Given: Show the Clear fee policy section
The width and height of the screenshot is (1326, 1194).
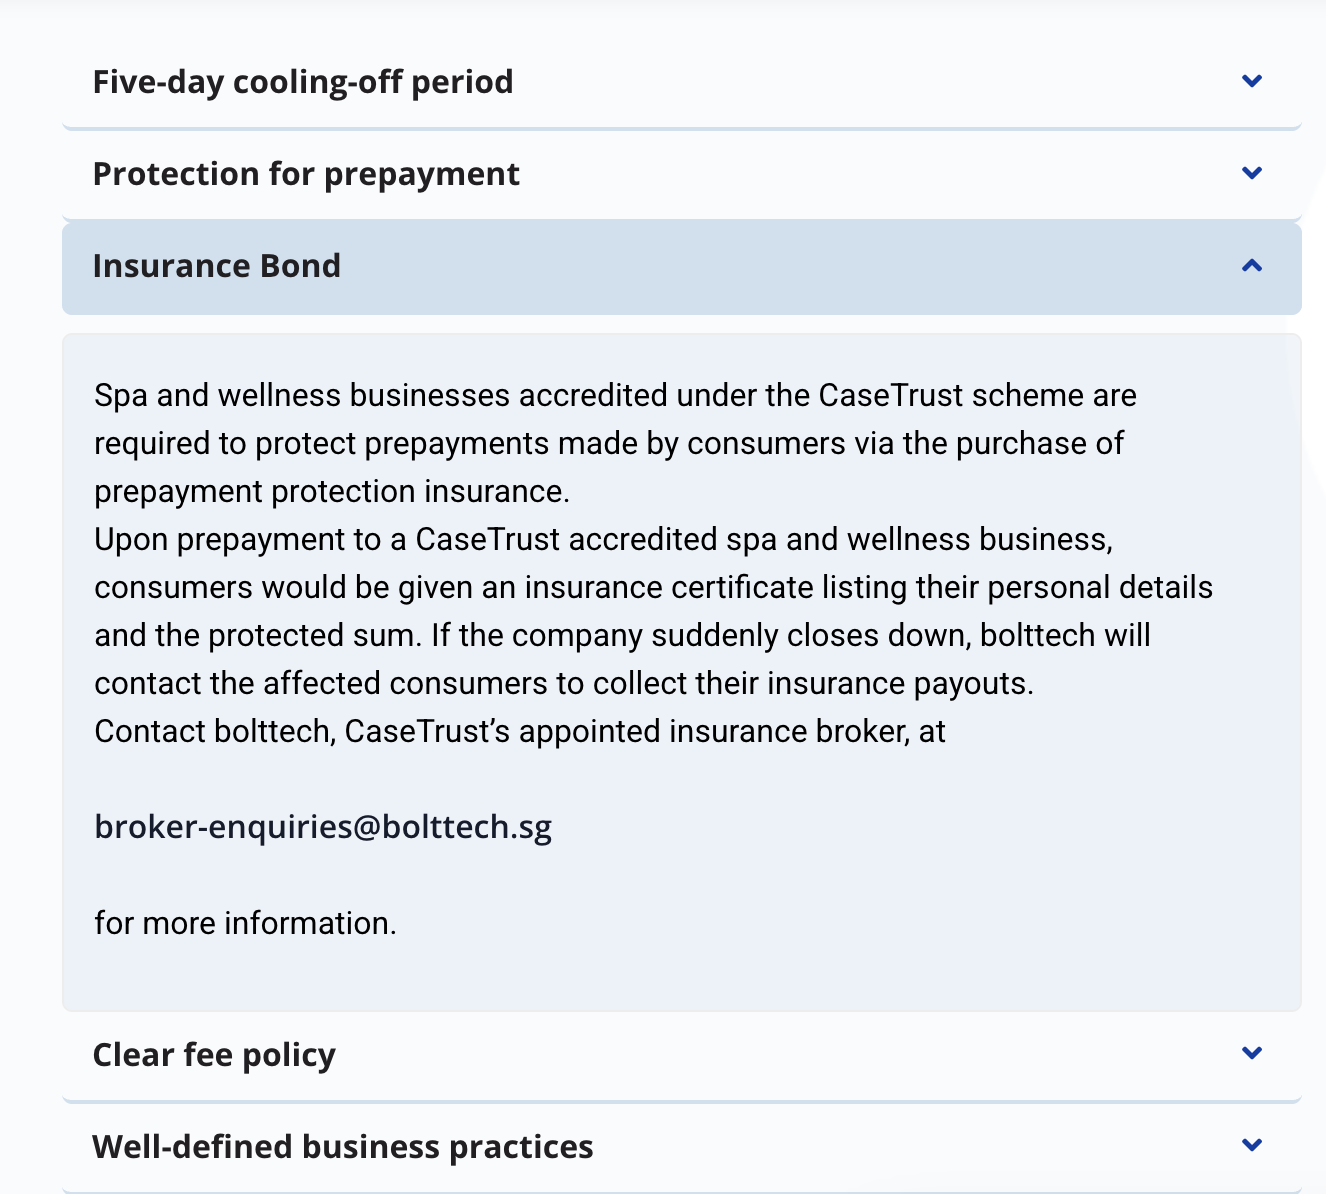Looking at the screenshot, I should click(x=214, y=1055).
